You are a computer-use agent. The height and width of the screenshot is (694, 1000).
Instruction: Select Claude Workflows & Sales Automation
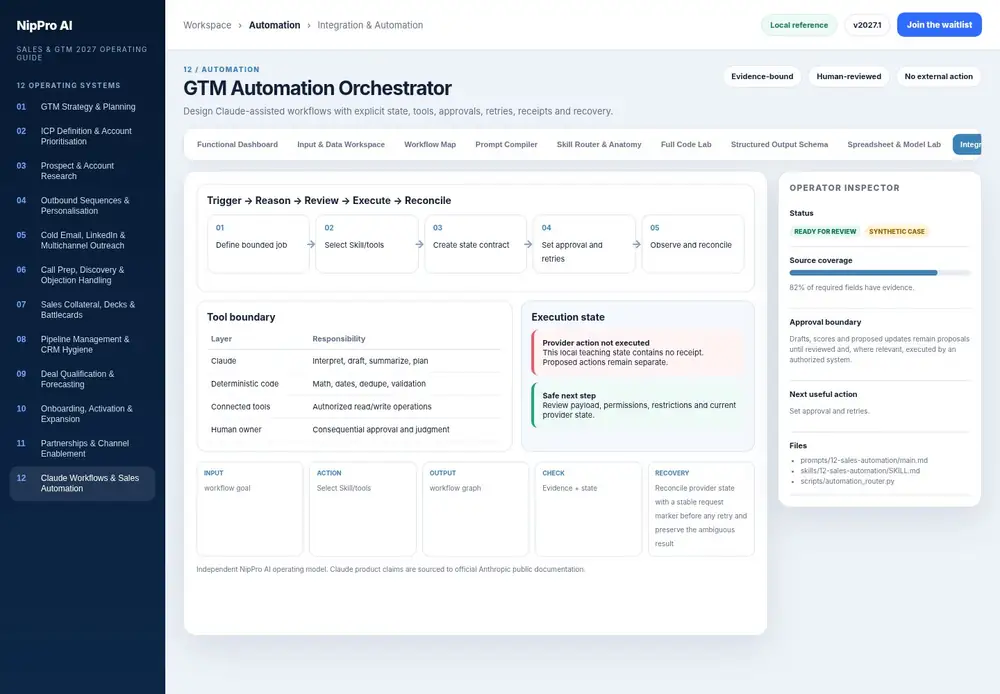click(82, 484)
